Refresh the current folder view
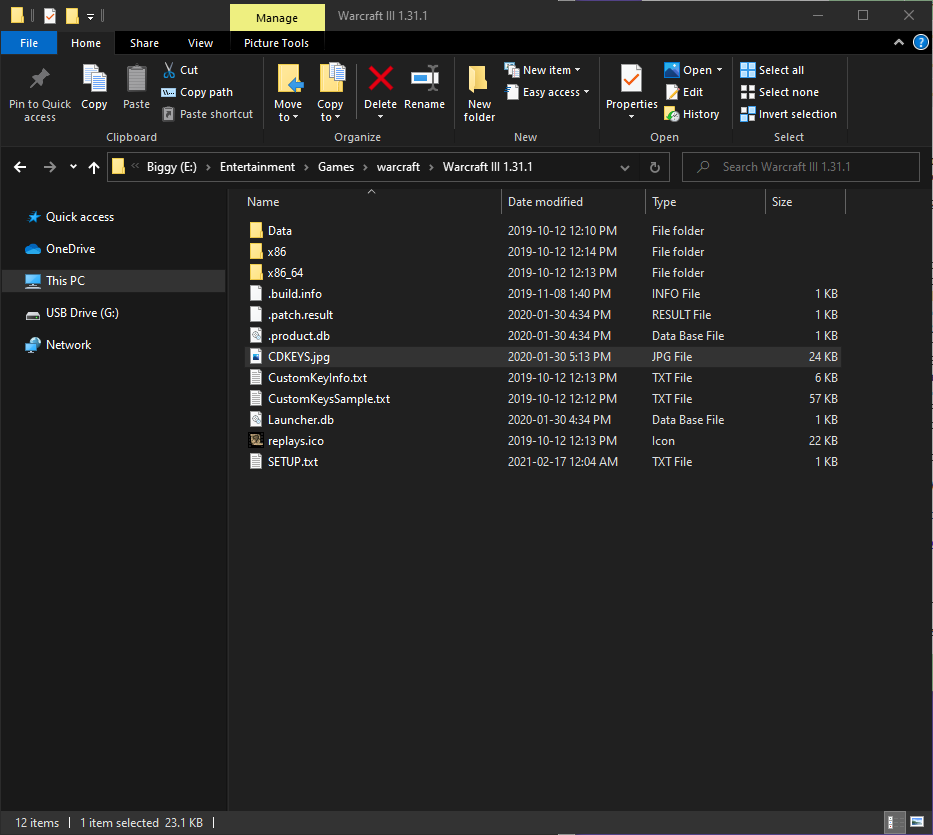The height and width of the screenshot is (835, 933). (x=655, y=167)
